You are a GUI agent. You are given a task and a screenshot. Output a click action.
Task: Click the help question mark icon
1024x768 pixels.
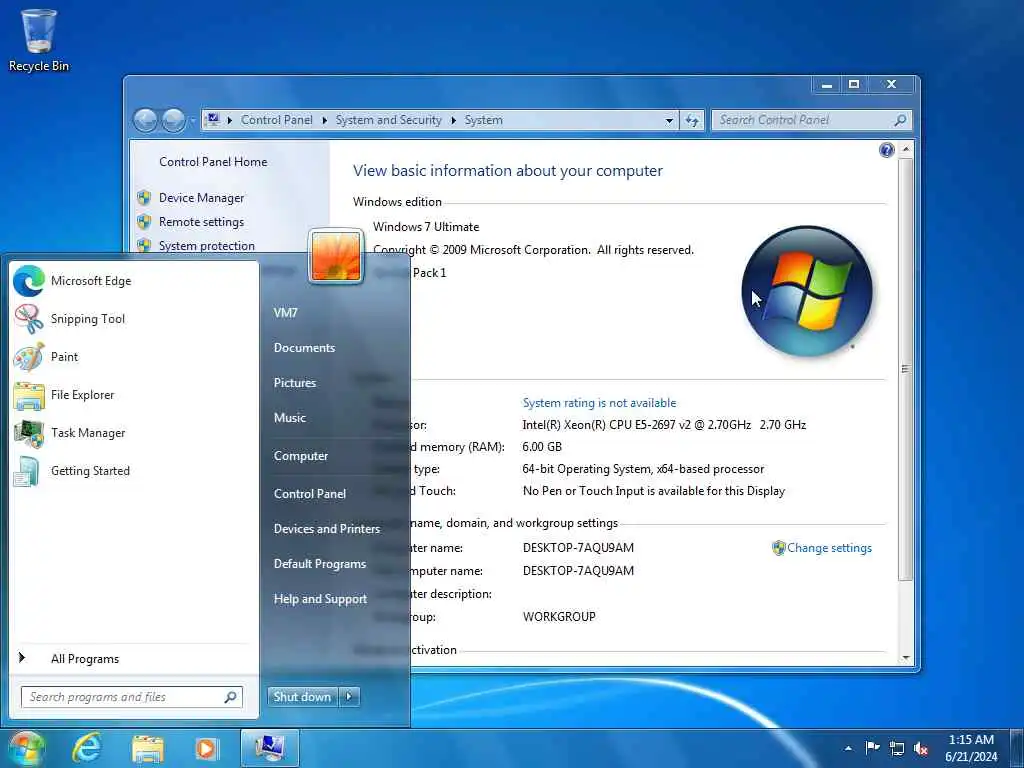pos(886,150)
